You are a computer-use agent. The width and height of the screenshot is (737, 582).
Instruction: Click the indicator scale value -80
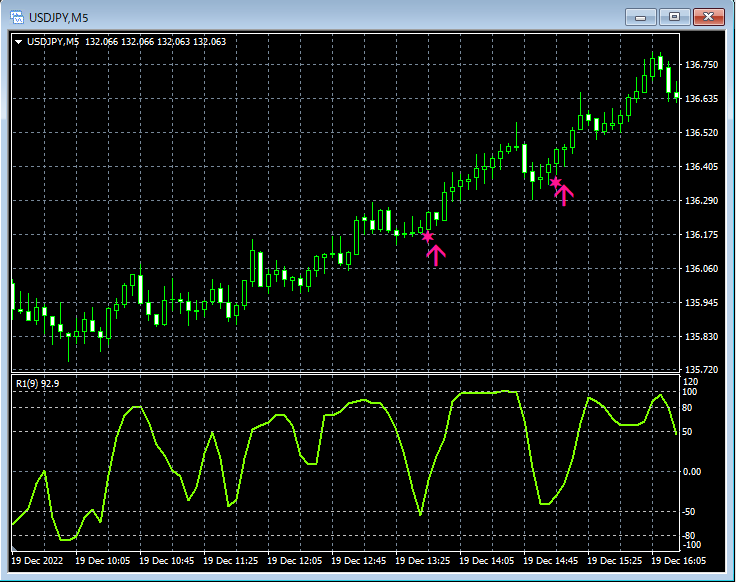pyautogui.click(x=689, y=535)
